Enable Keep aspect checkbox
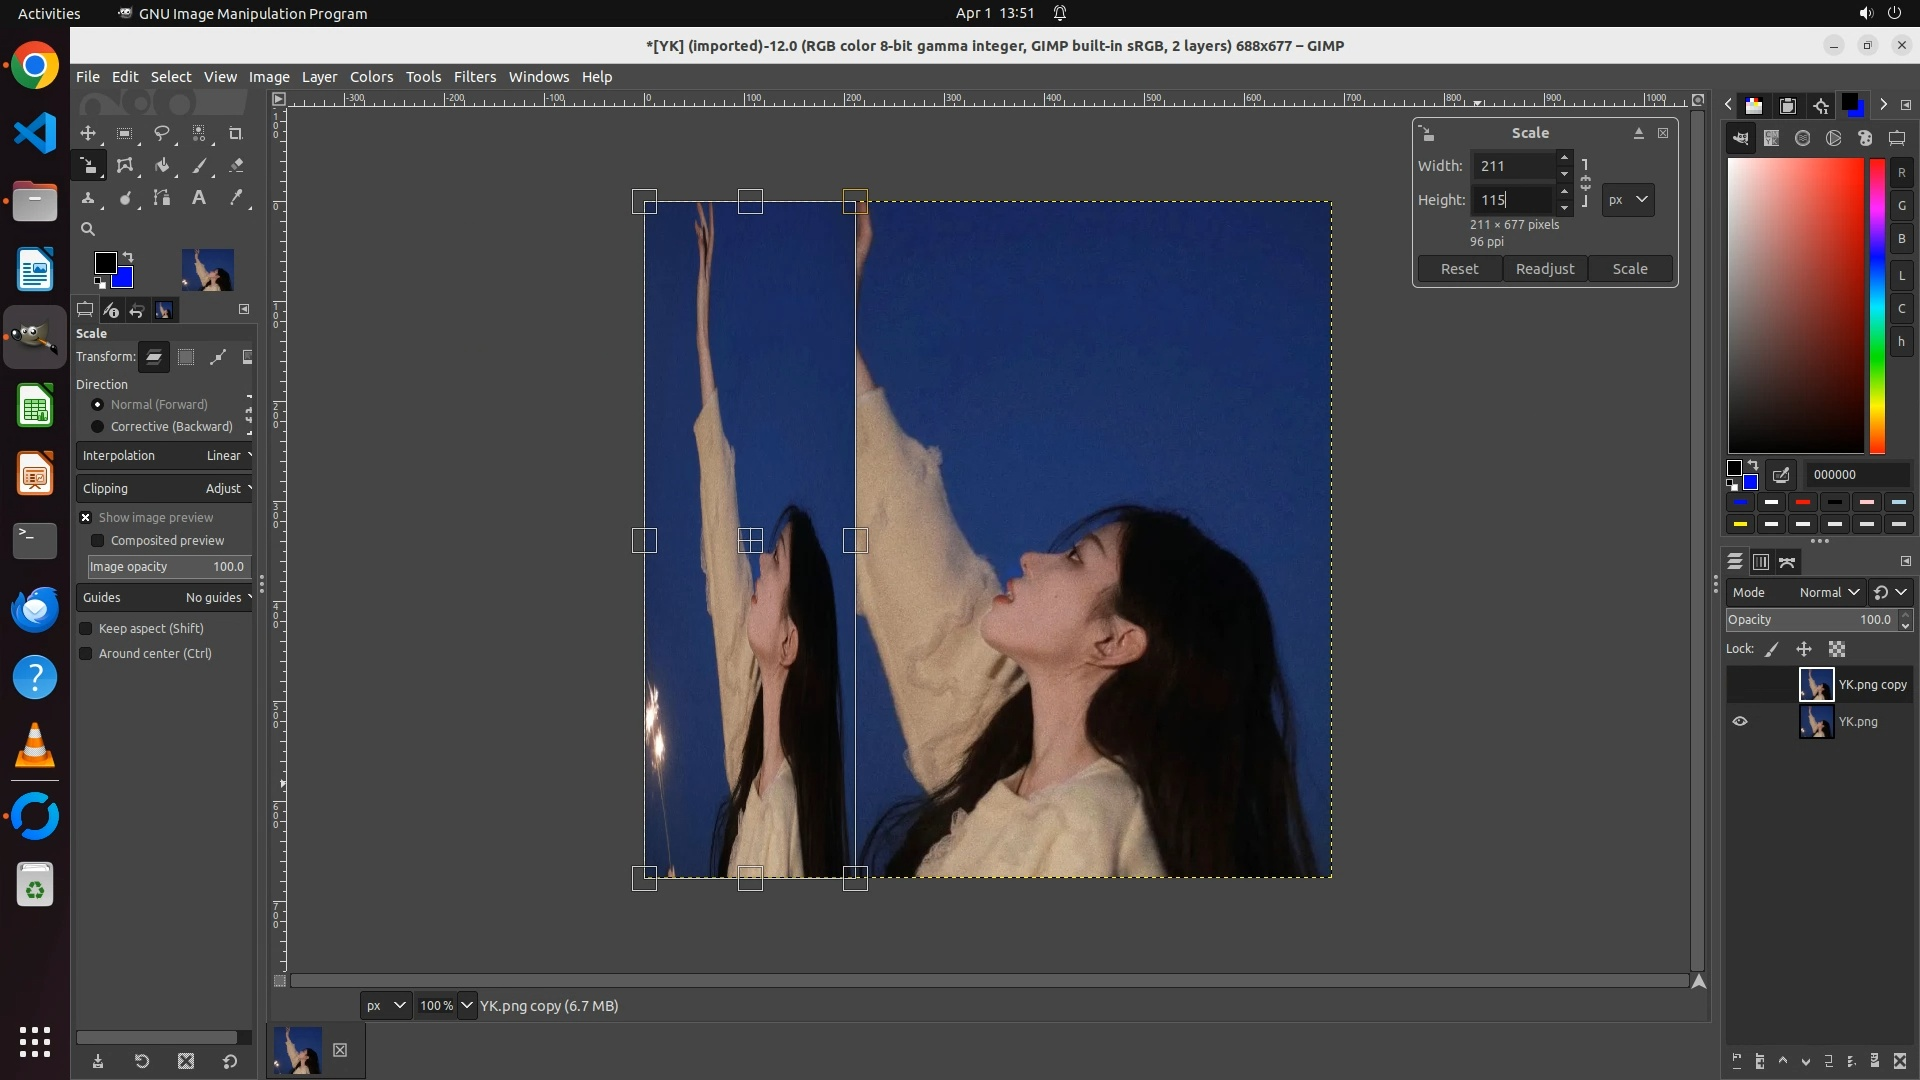The height and width of the screenshot is (1080, 1920). click(x=86, y=628)
